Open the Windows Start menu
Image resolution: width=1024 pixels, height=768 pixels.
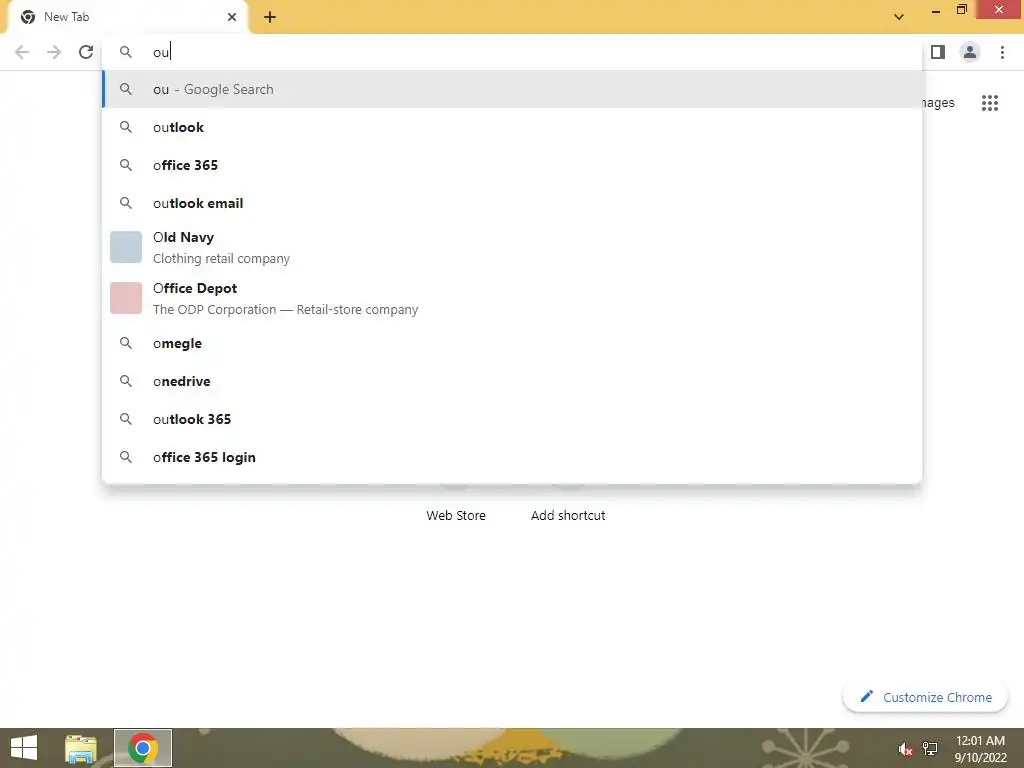click(24, 748)
